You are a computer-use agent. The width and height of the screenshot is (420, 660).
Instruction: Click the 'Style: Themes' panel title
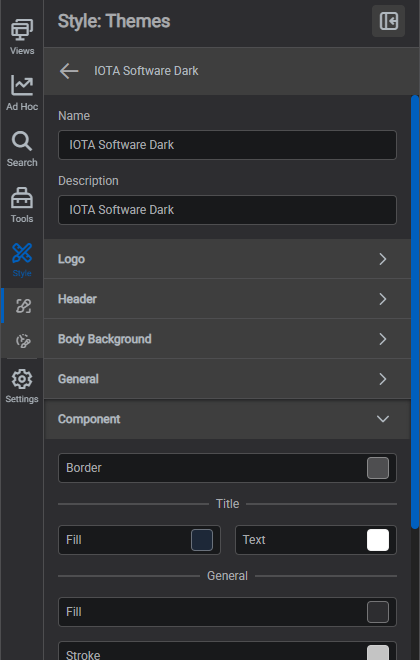114,21
